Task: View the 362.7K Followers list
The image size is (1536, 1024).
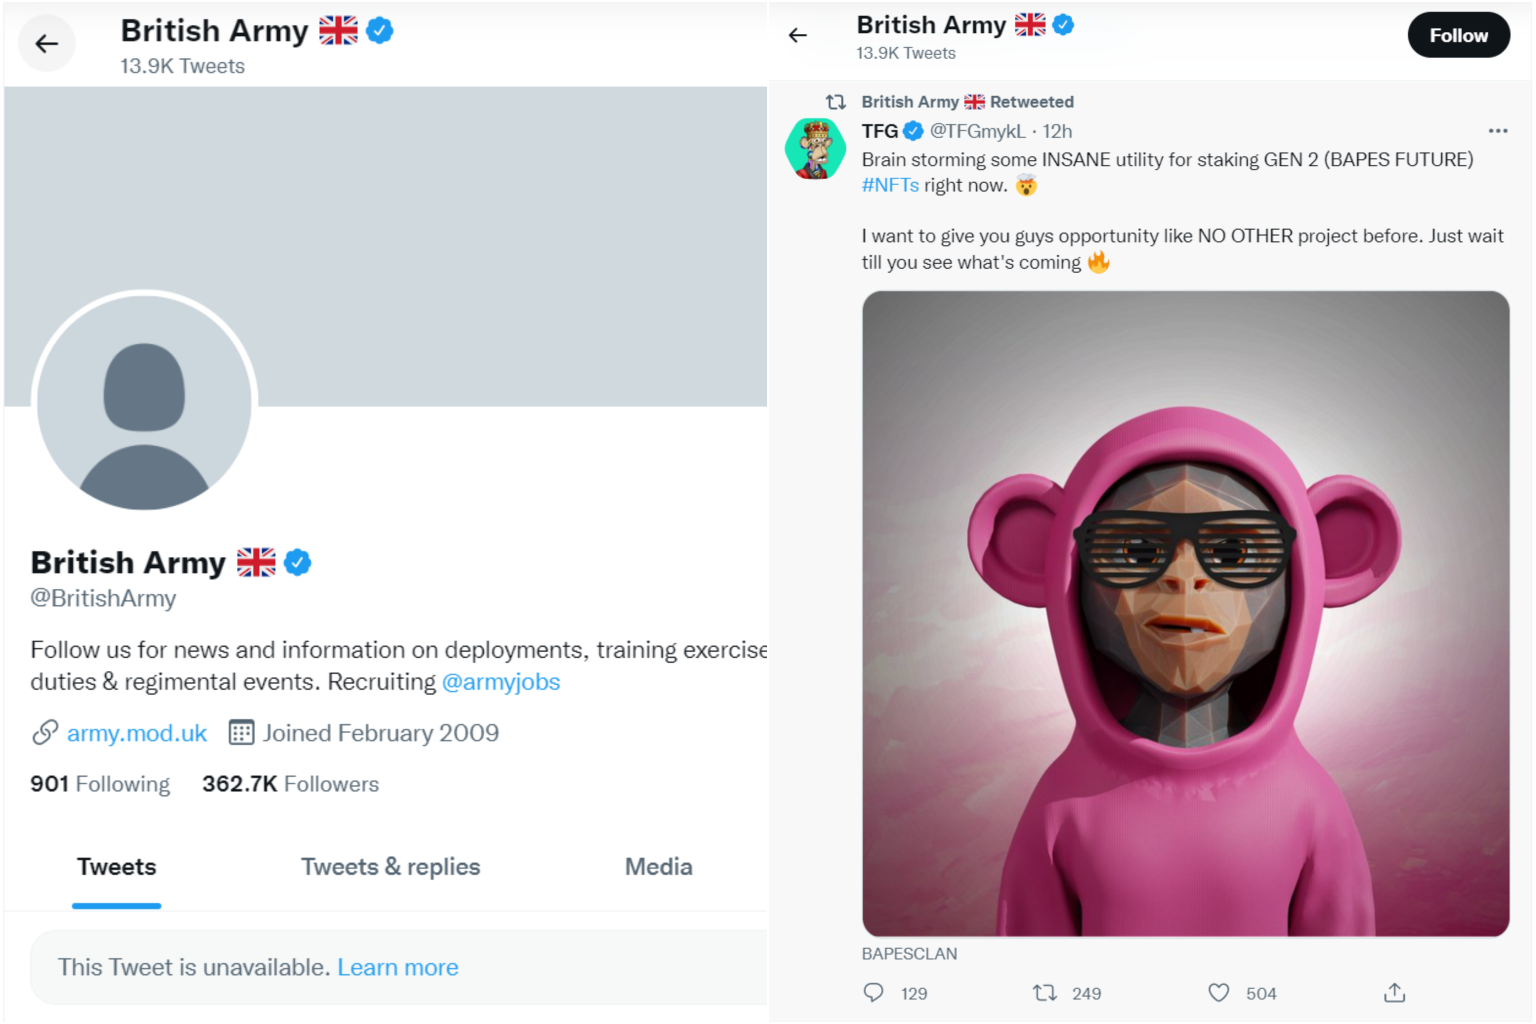Action: coord(290,784)
